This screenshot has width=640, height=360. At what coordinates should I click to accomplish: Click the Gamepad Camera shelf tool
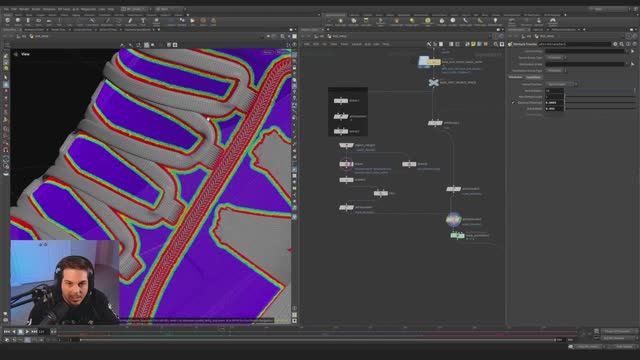pos(553,22)
